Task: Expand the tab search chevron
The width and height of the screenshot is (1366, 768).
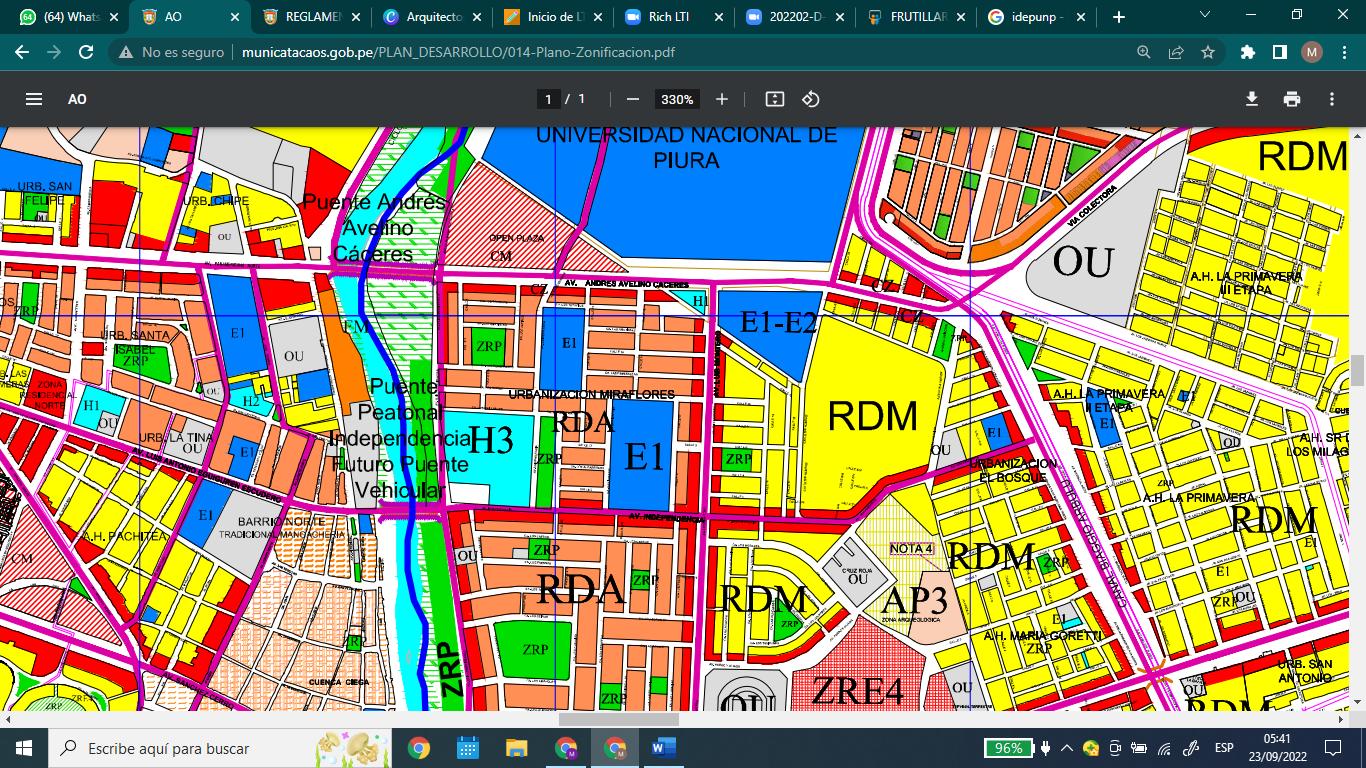Action: point(1204,16)
